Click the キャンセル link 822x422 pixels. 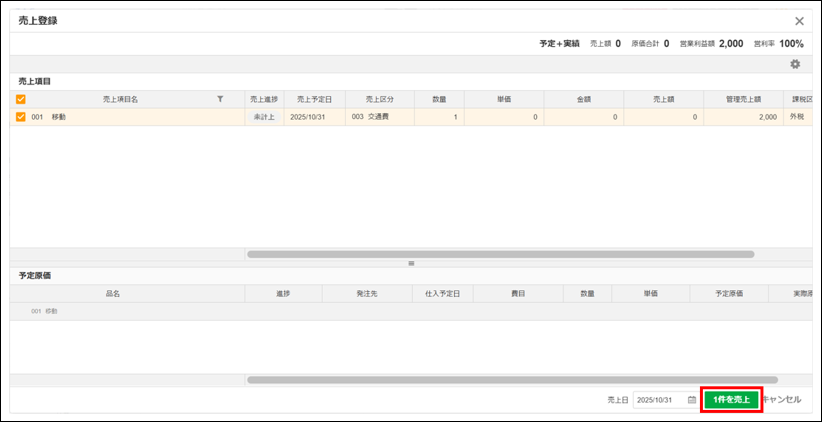[x=782, y=399]
